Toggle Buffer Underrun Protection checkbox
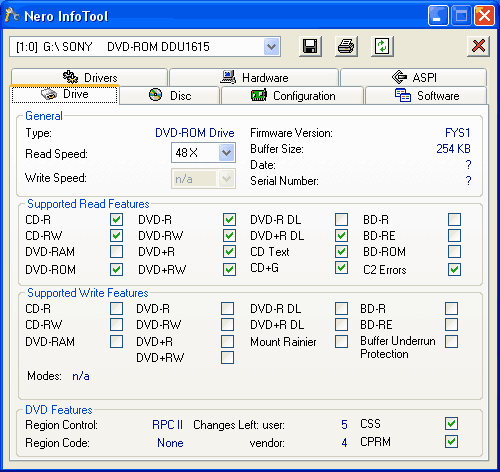Image resolution: width=500 pixels, height=472 pixels. 451,341
